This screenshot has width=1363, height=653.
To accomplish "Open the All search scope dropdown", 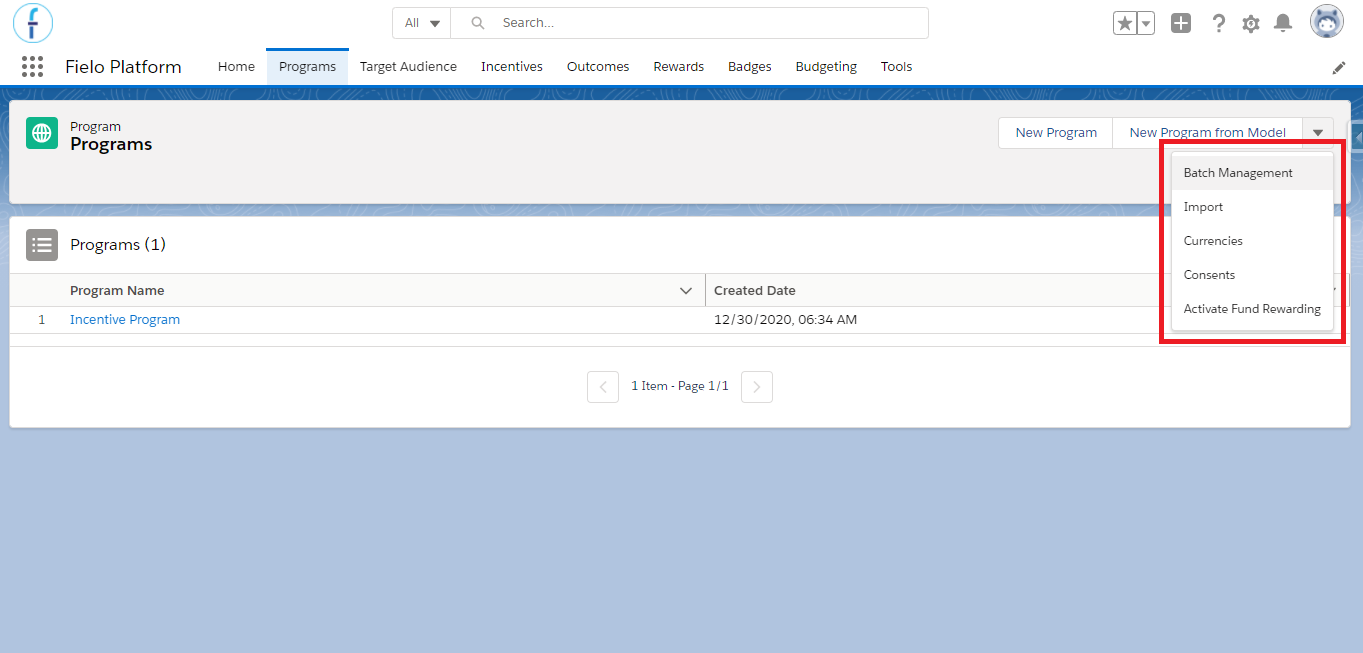I will click(422, 23).
